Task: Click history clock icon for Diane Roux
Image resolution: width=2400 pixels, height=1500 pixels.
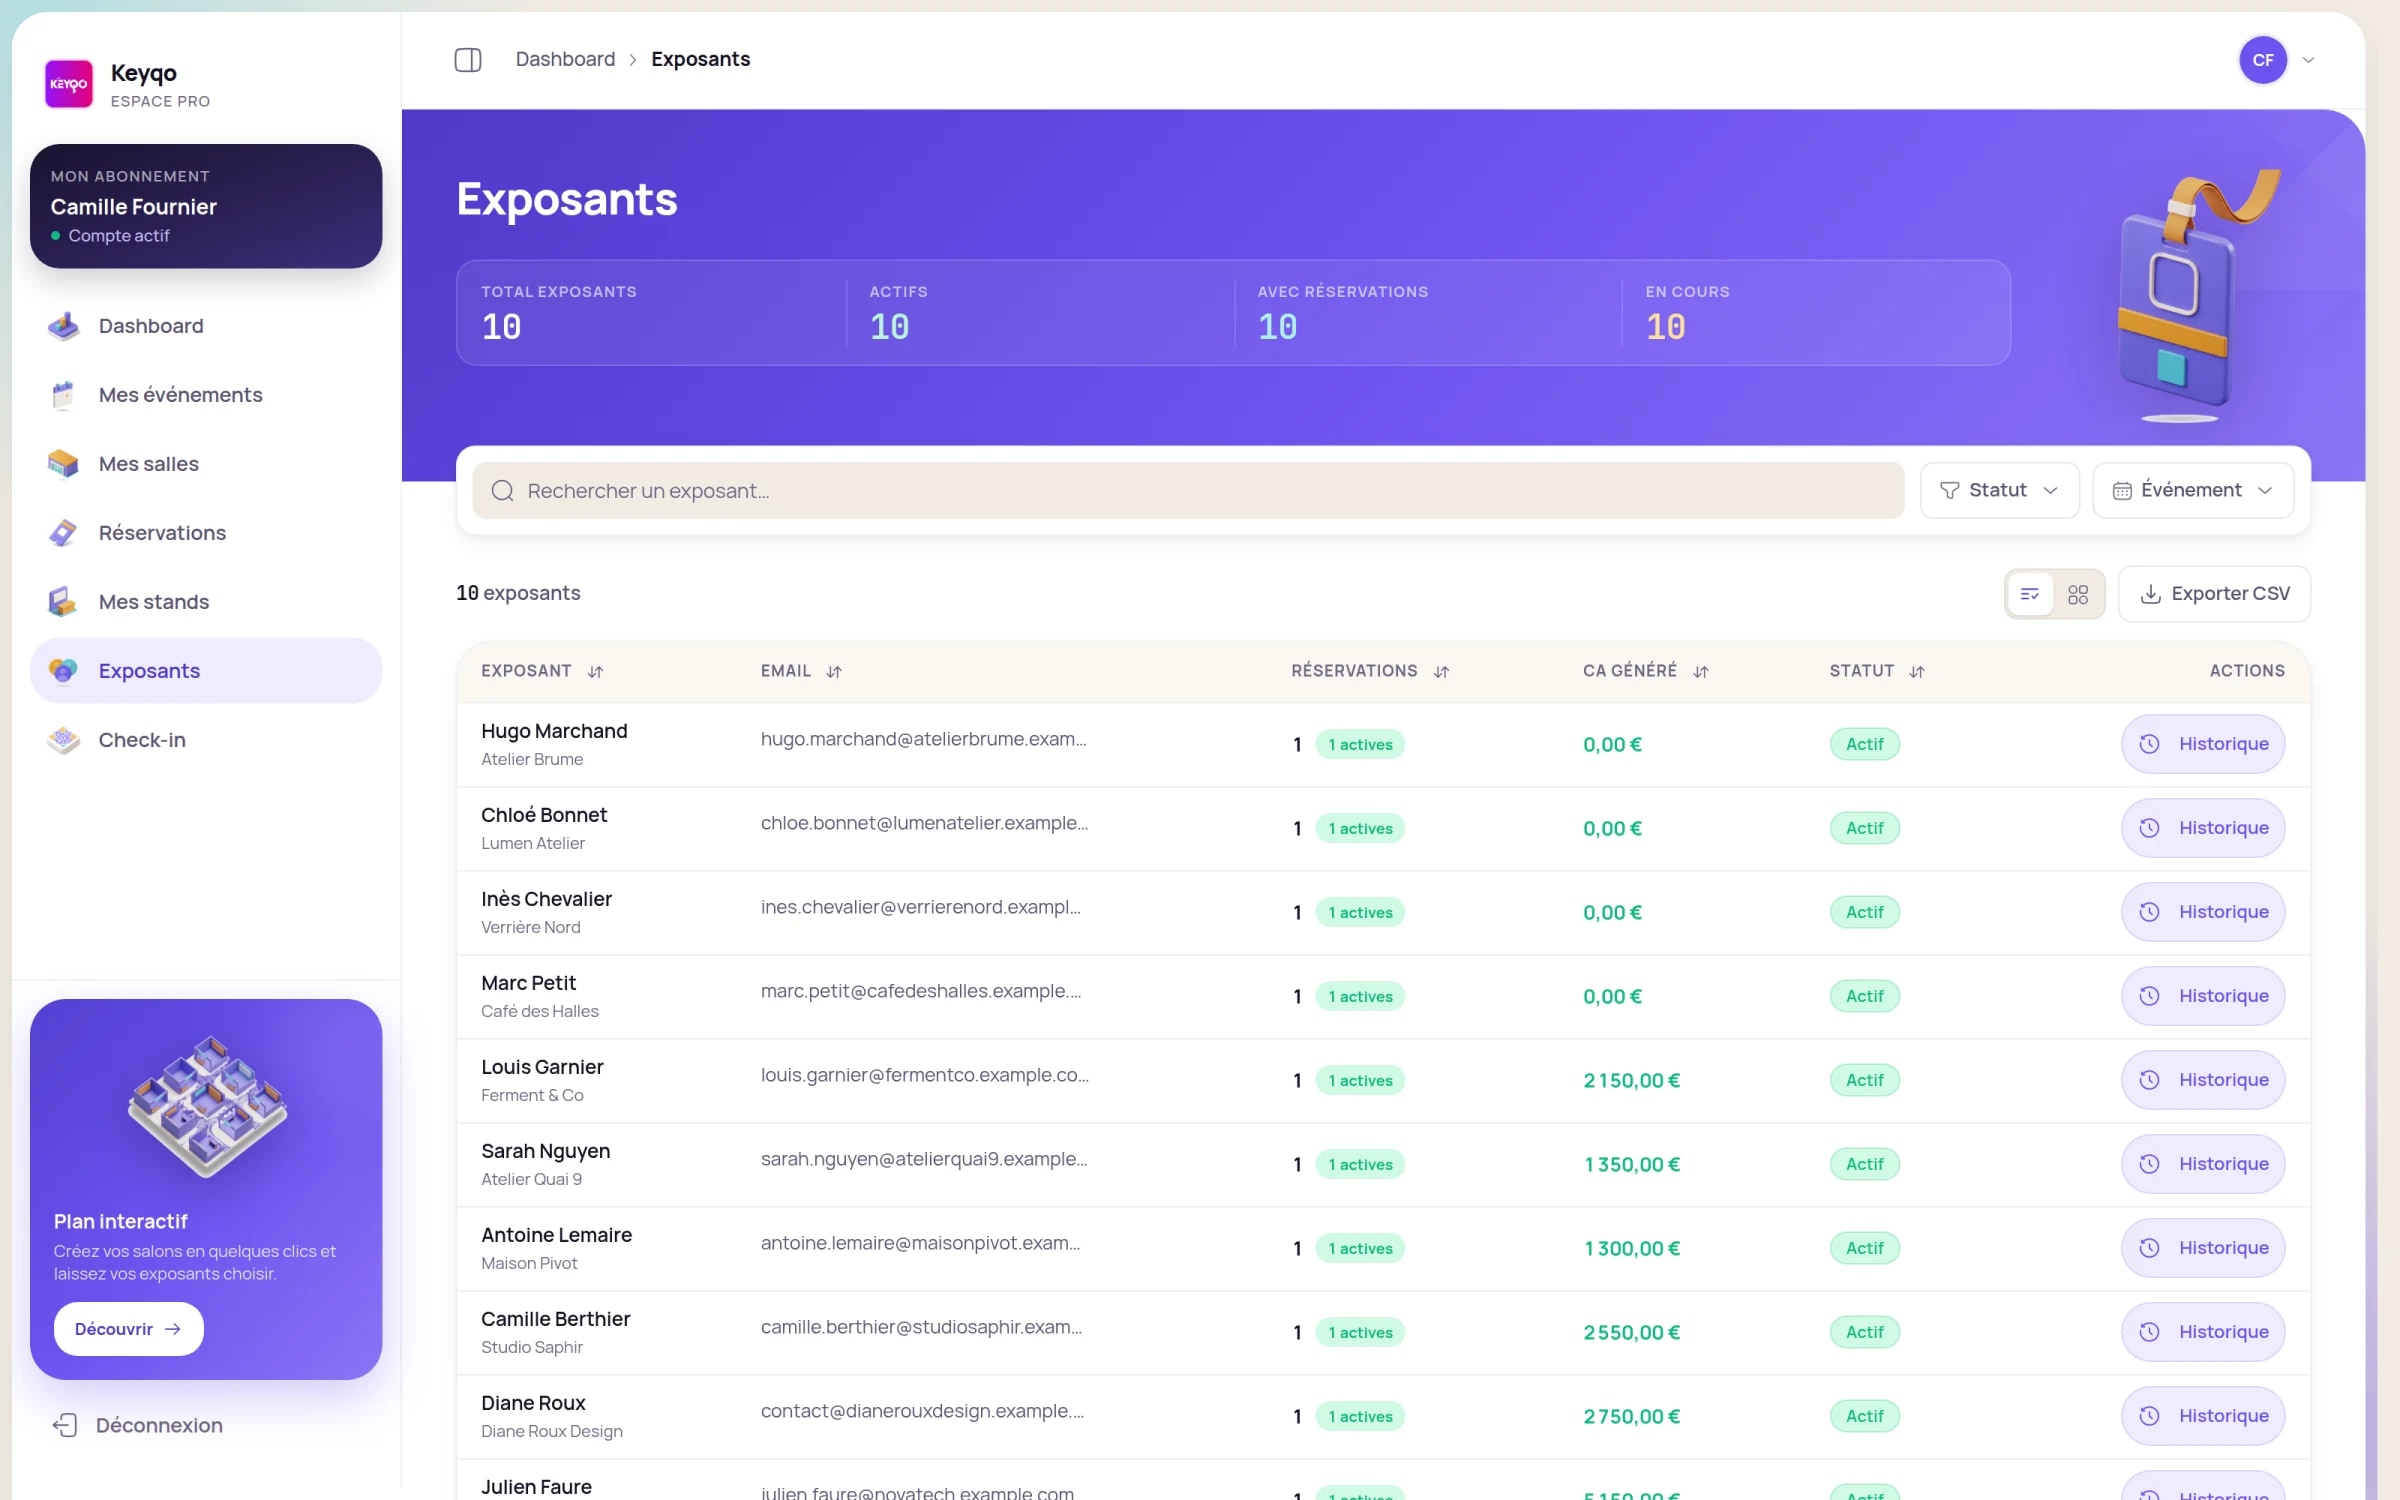Action: (2149, 1416)
